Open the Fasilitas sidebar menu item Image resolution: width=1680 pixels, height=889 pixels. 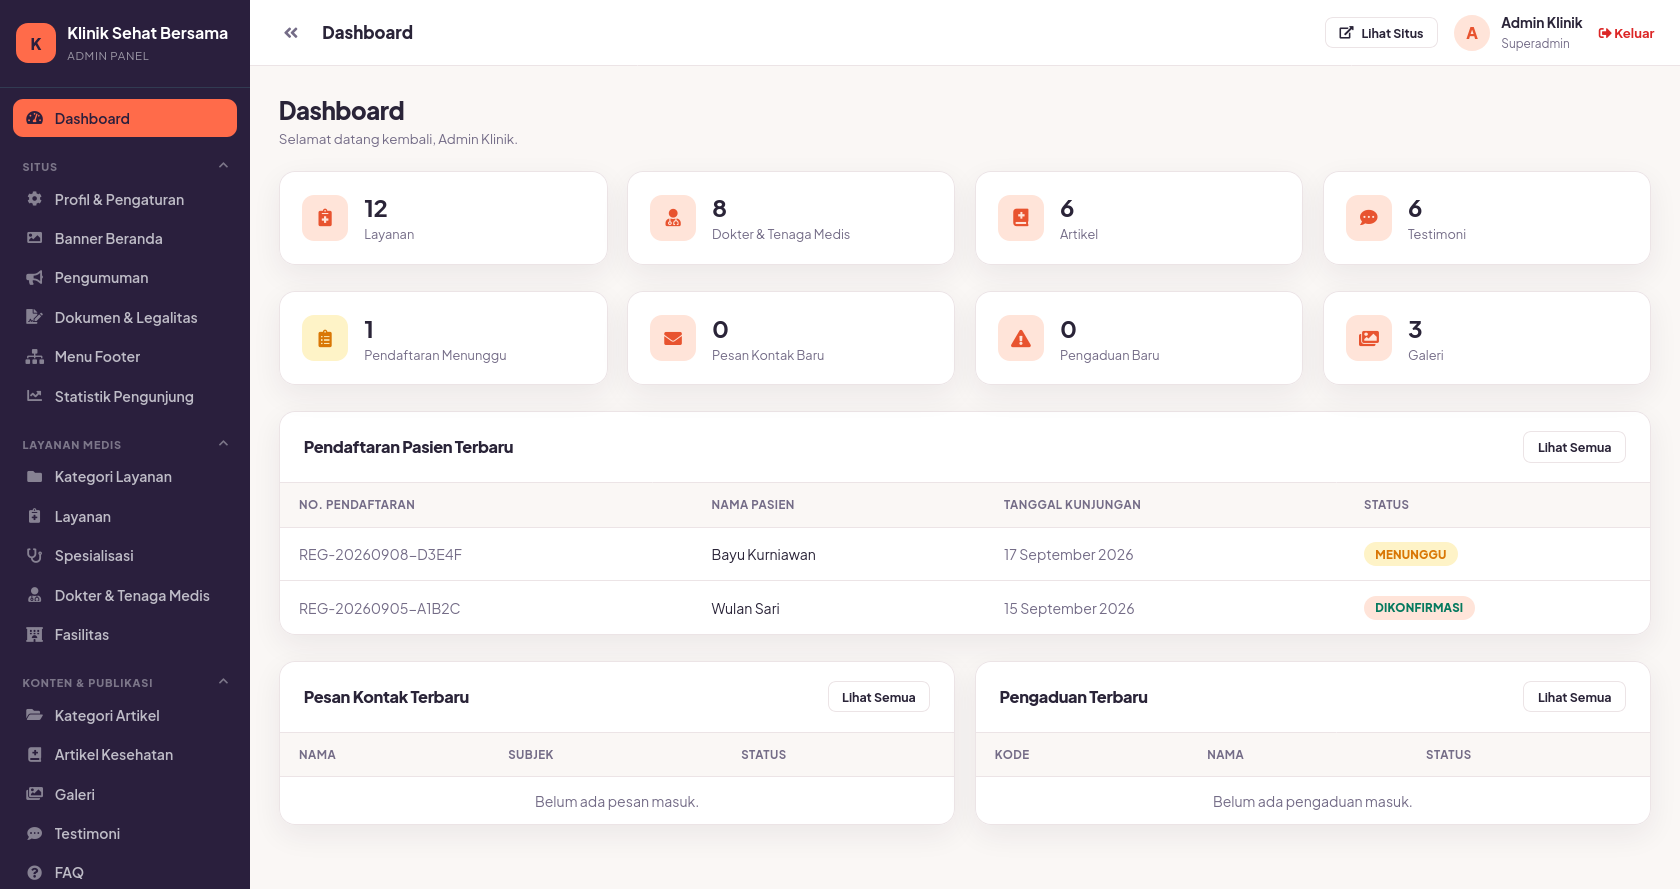click(125, 635)
